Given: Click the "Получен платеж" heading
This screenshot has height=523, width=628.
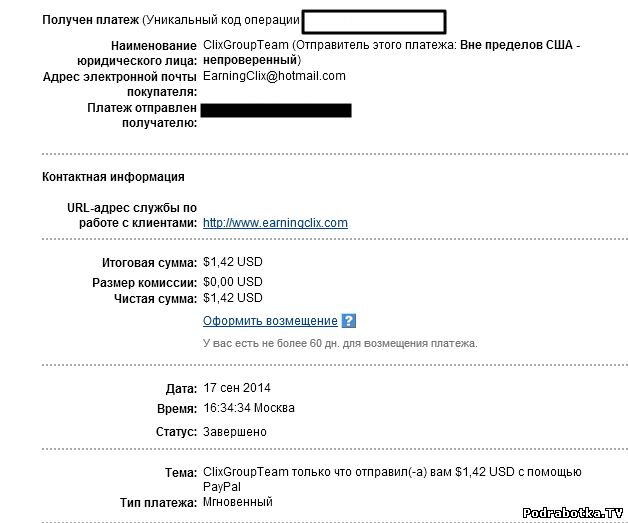Looking at the screenshot, I should [84, 20].
